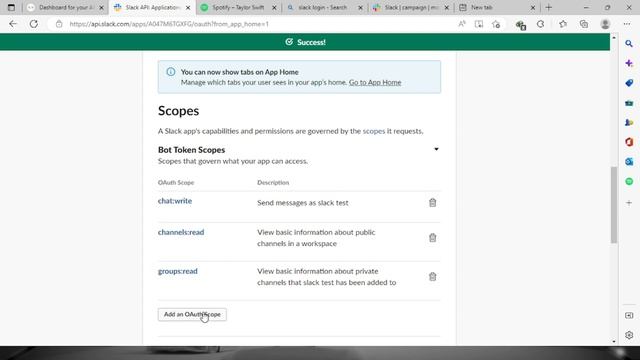Delete the chat:write scope with trash icon
640x360 pixels.
(x=432, y=202)
